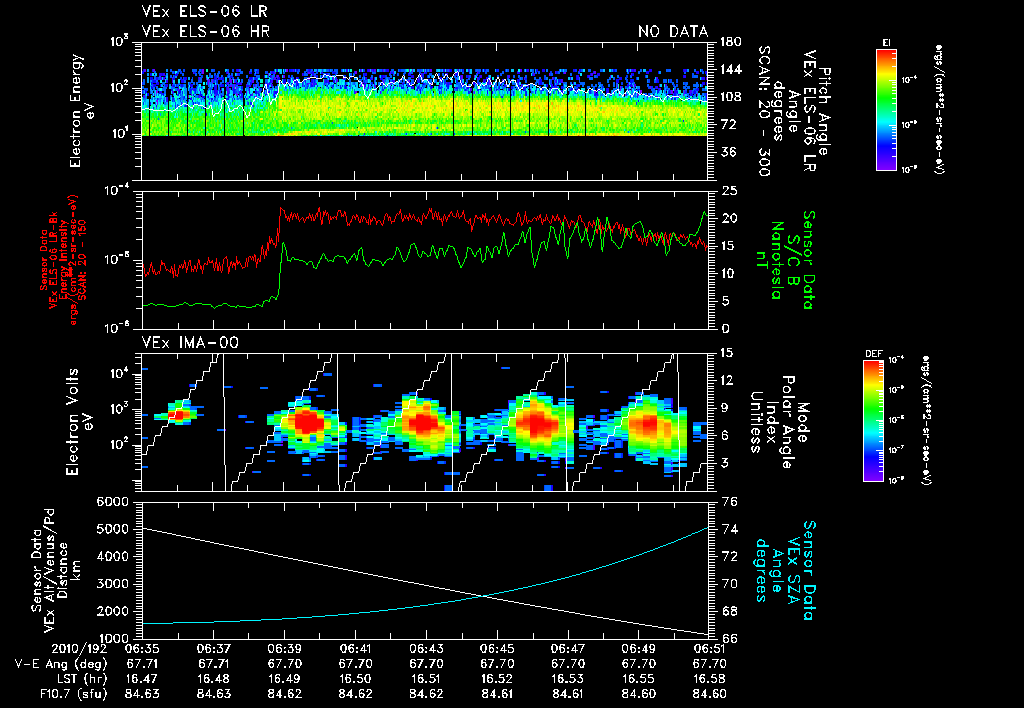
Task: Click the 'F10.7 (sfu)' row label
Action: (72, 694)
